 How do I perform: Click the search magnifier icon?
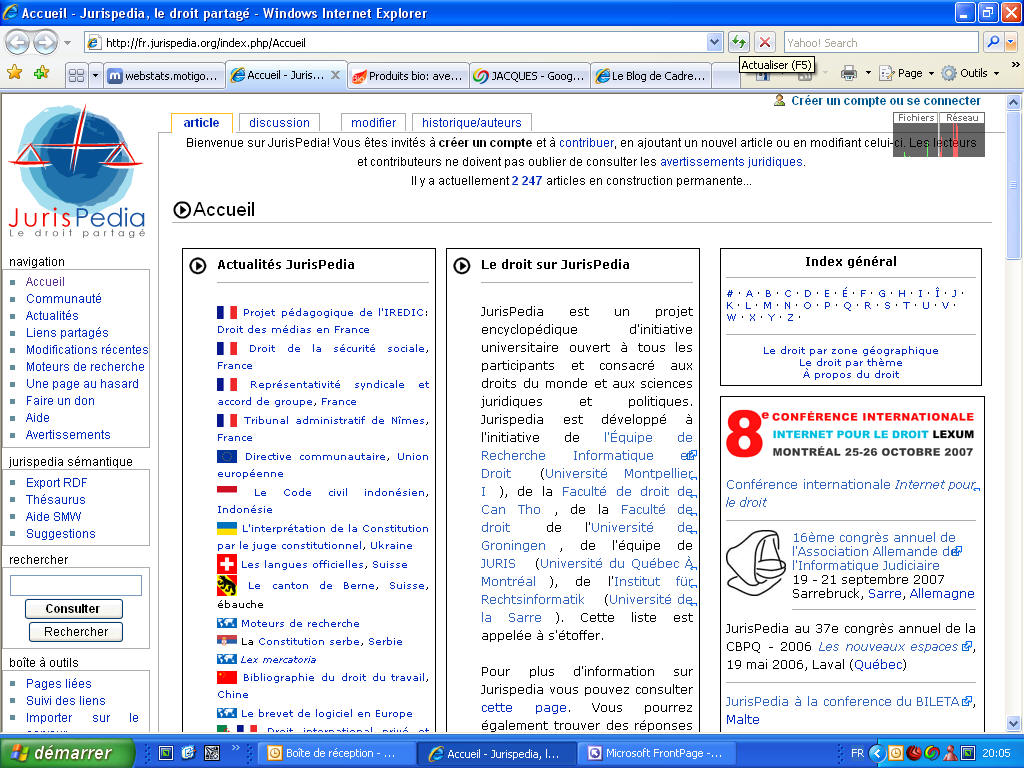pyautogui.click(x=993, y=42)
